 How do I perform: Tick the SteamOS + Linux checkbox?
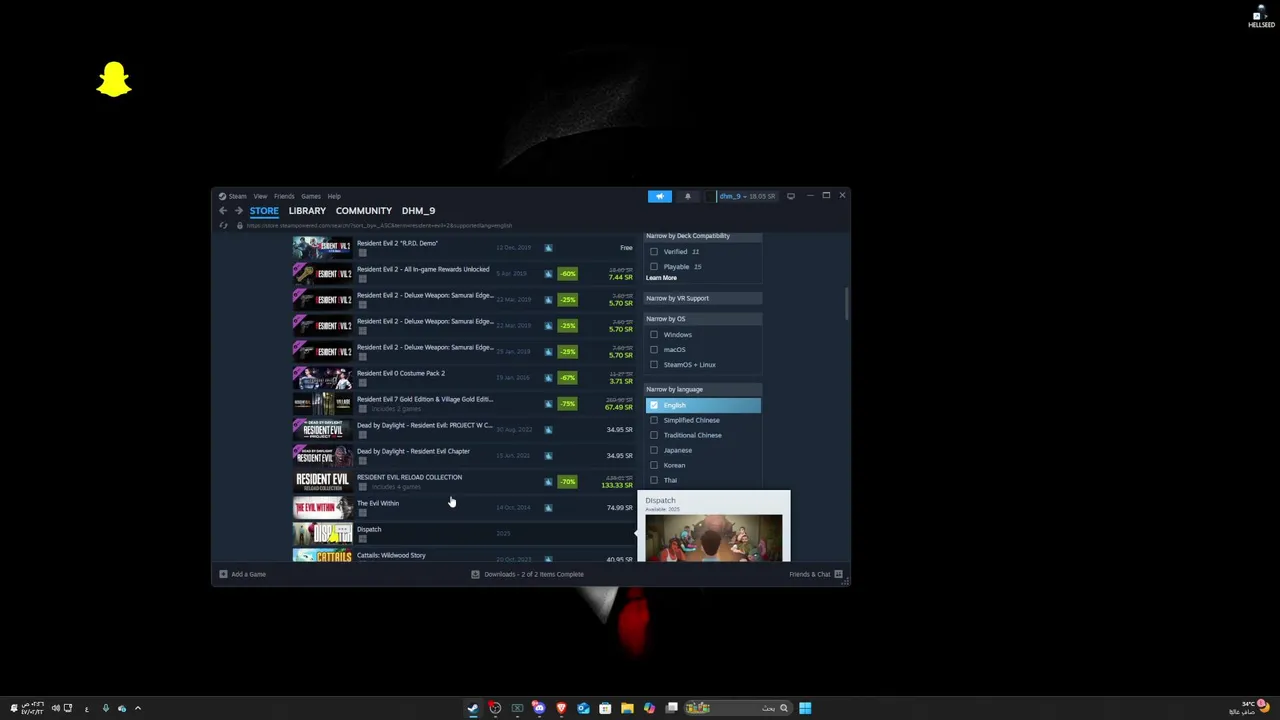pyautogui.click(x=654, y=365)
